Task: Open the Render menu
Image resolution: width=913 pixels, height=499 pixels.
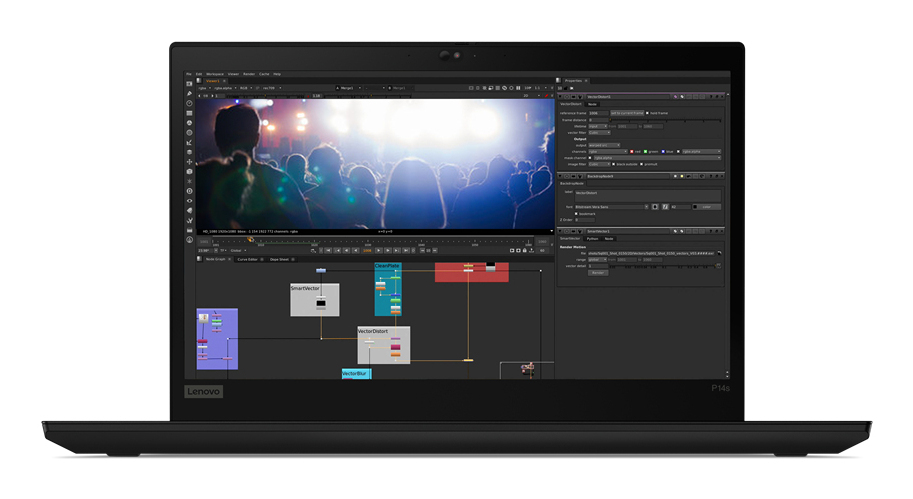Action: 249,74
